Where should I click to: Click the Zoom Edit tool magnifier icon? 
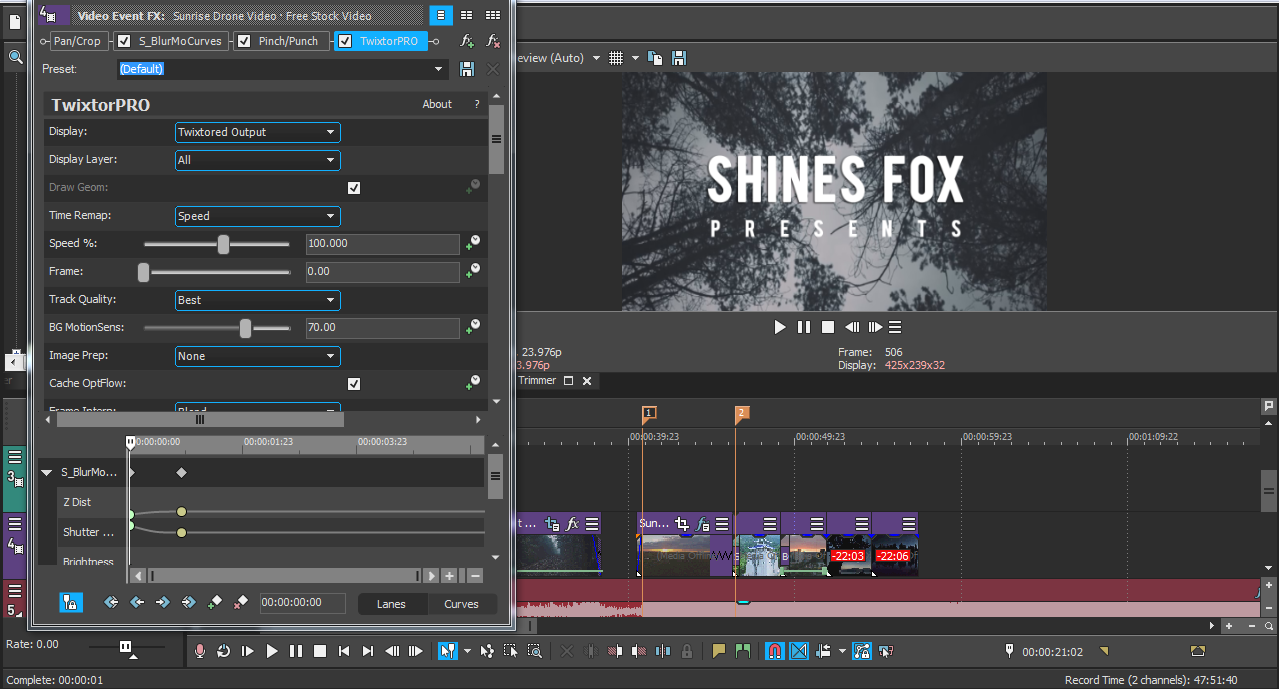(x=535, y=651)
